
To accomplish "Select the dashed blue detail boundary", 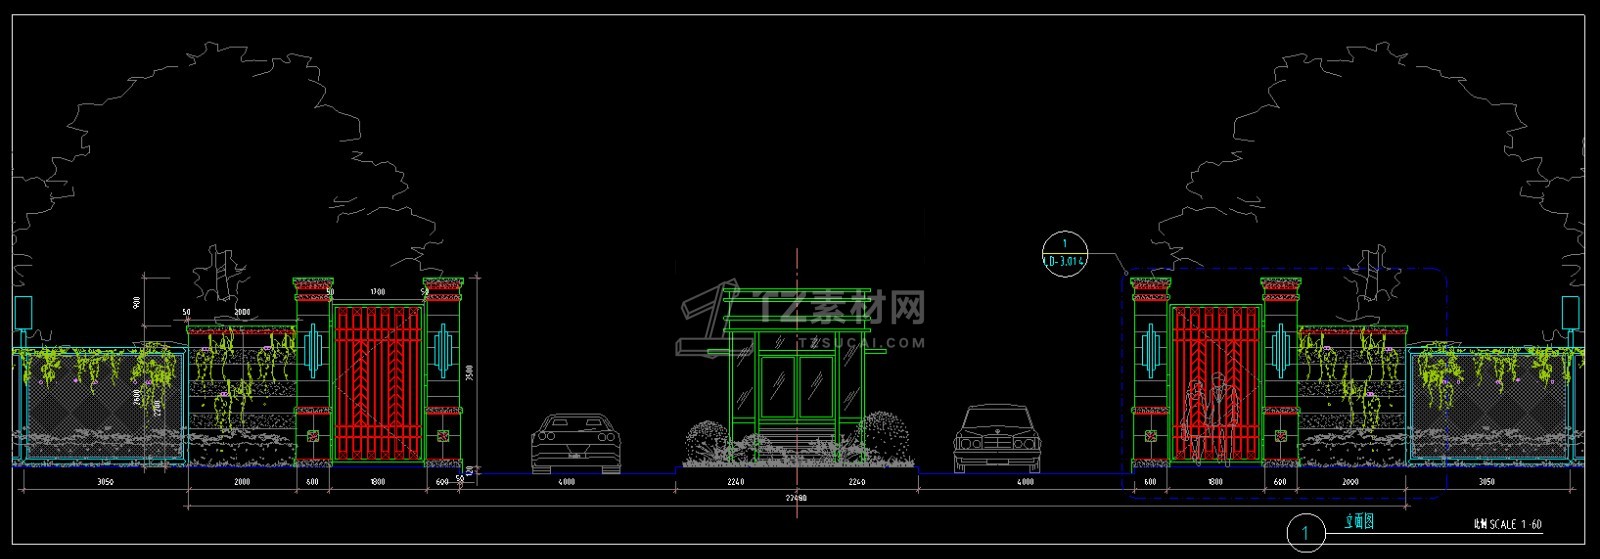I will (1285, 382).
